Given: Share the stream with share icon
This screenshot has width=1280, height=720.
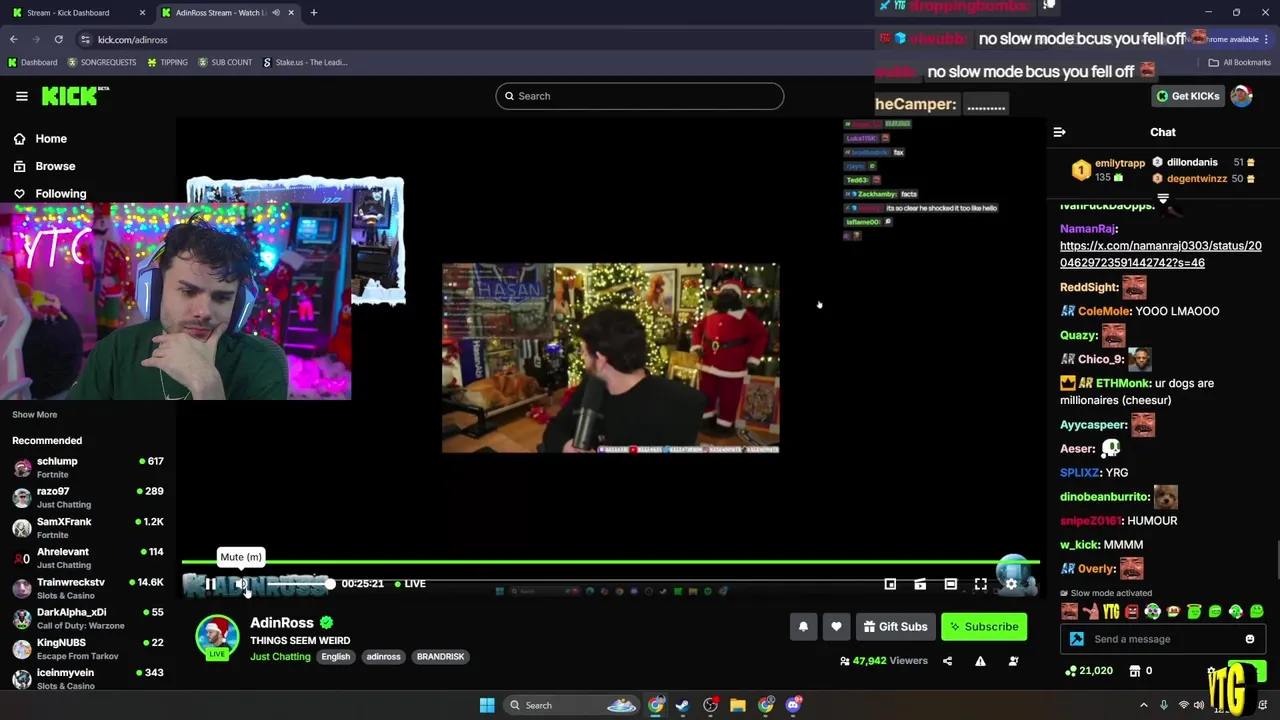Looking at the screenshot, I should pos(947,661).
